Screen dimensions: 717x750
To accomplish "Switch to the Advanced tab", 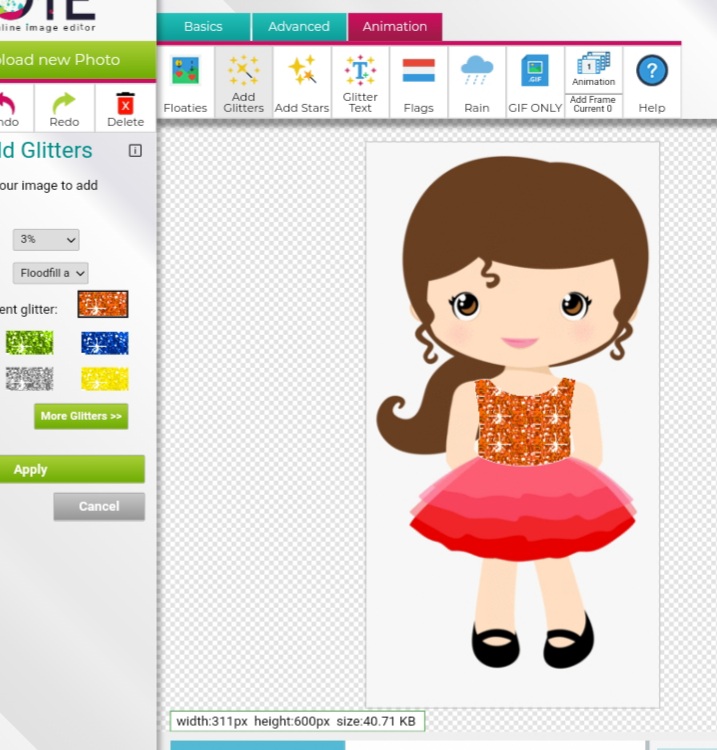I will coord(298,27).
